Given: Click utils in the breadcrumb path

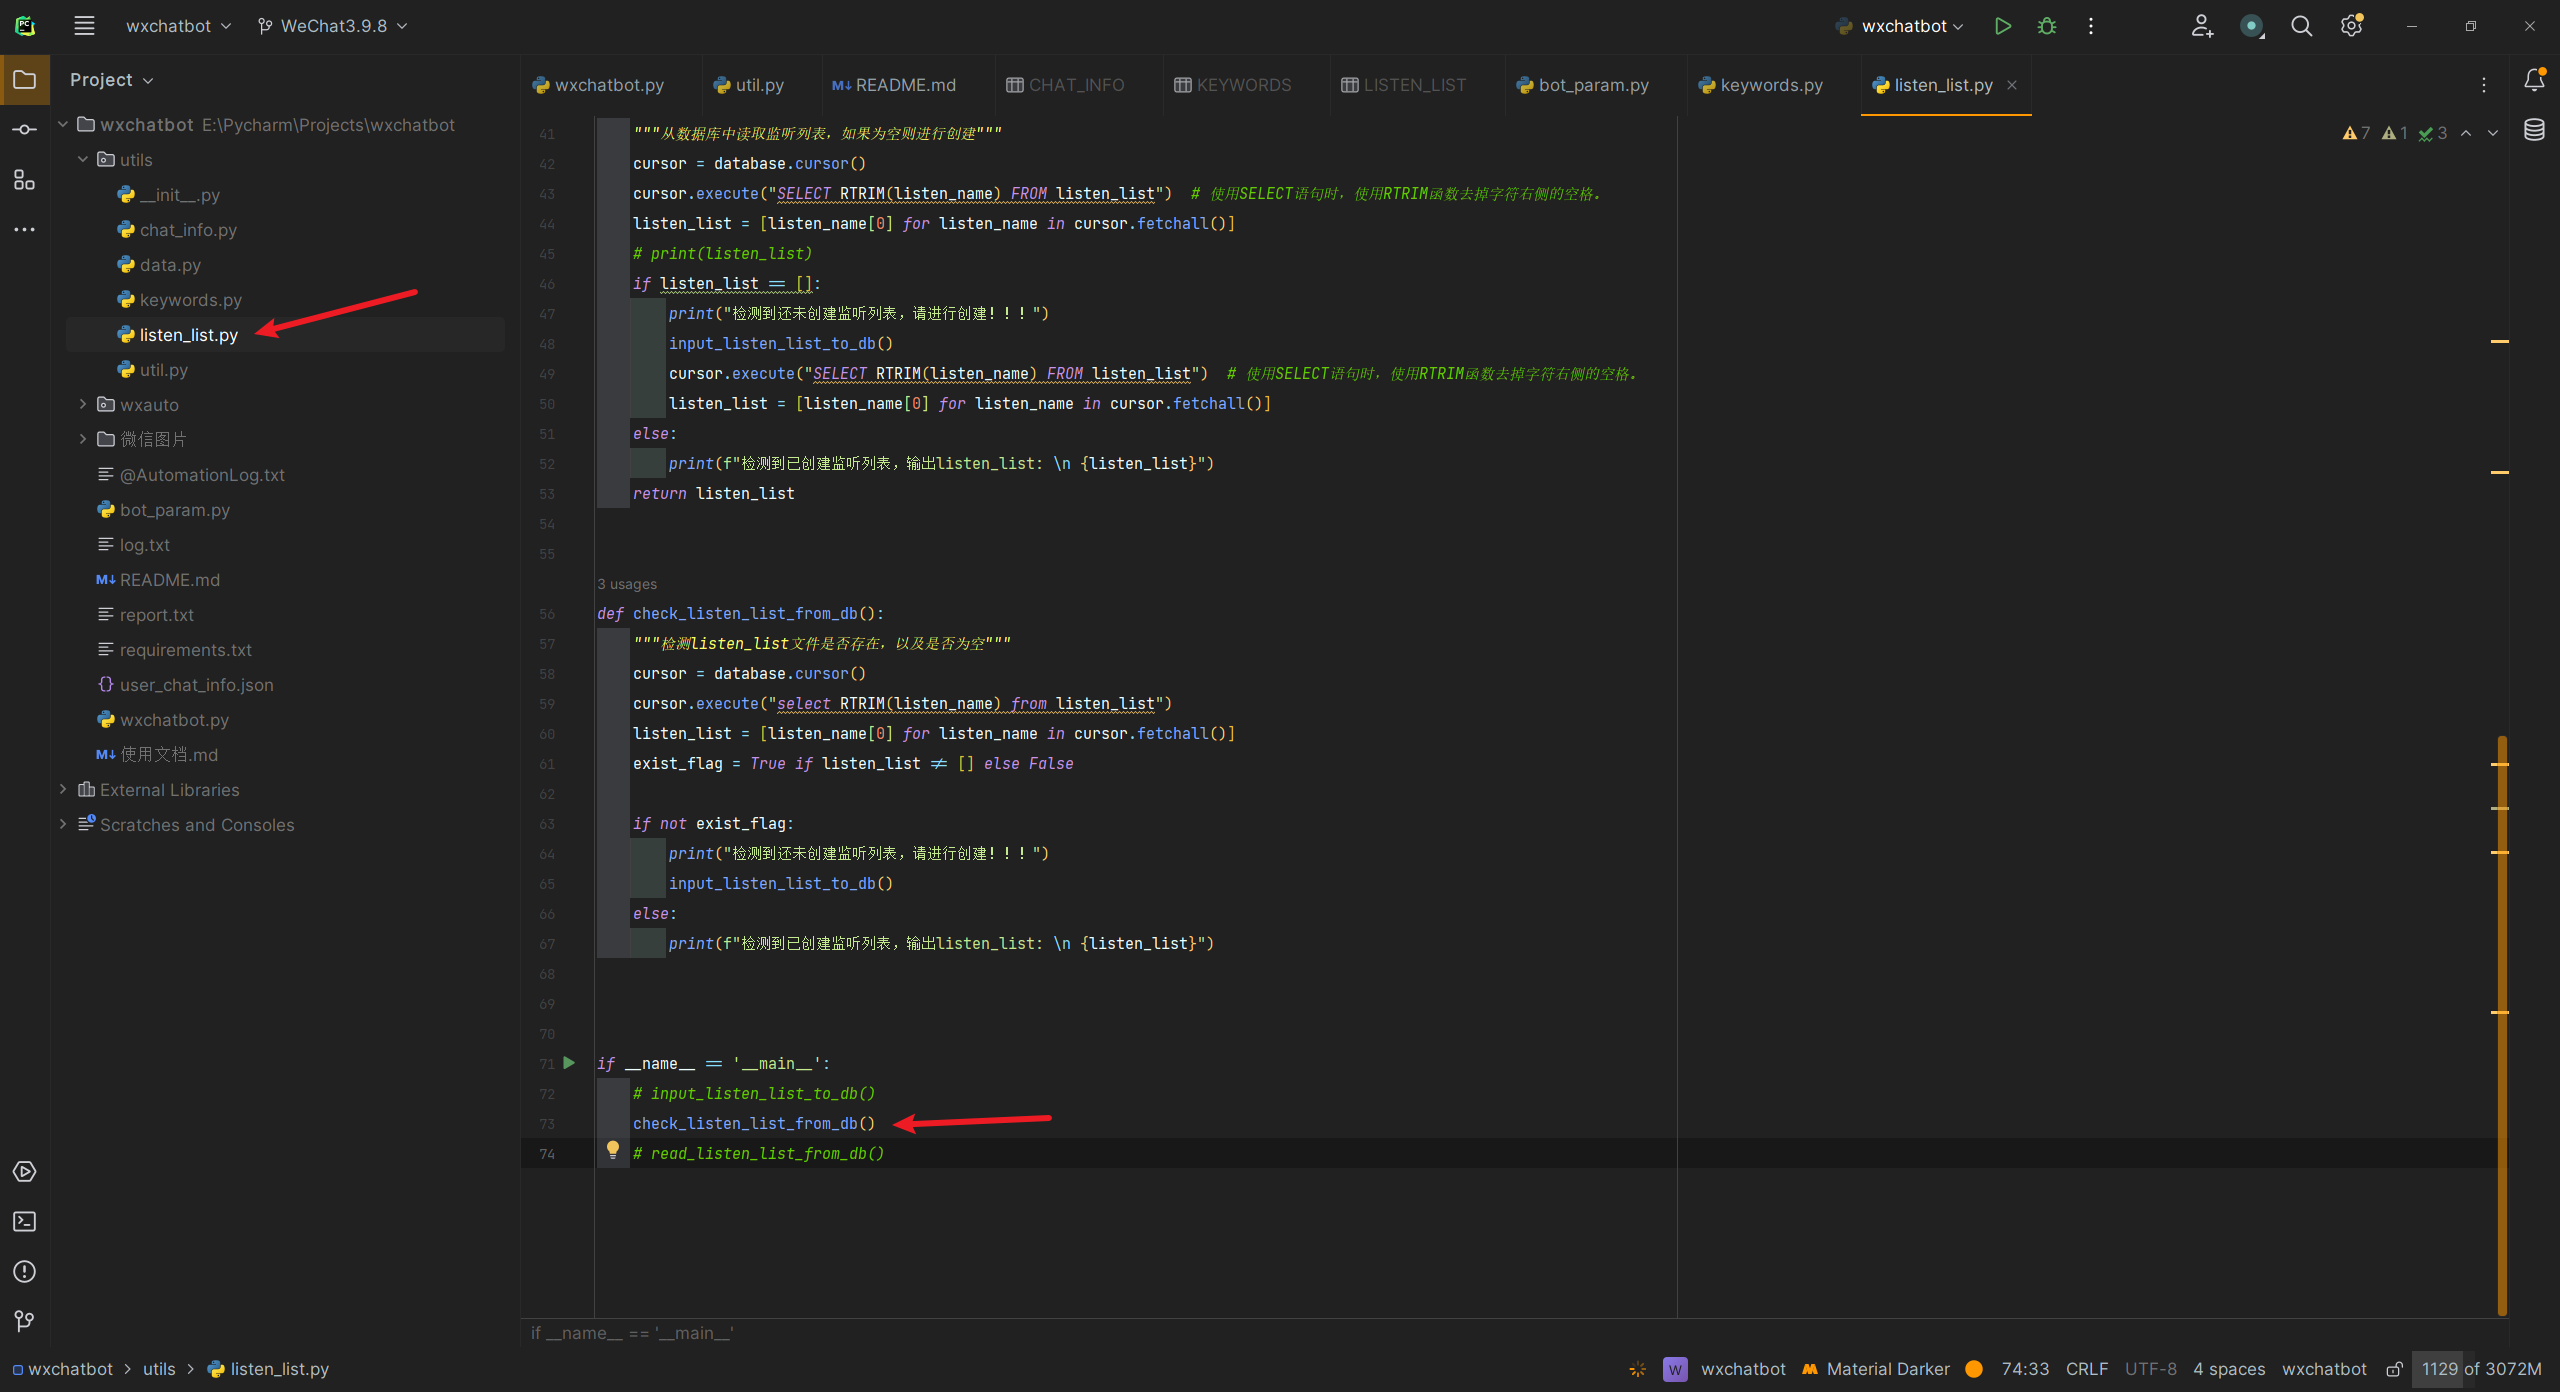Looking at the screenshot, I should coord(159,1369).
